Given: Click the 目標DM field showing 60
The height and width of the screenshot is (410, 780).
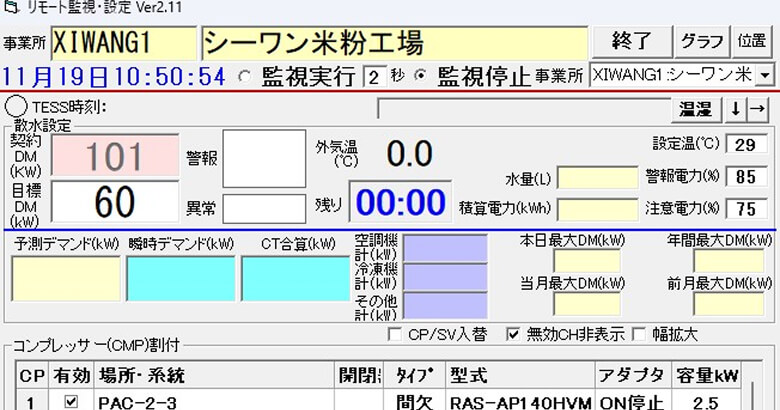Looking at the screenshot, I should tap(115, 202).
